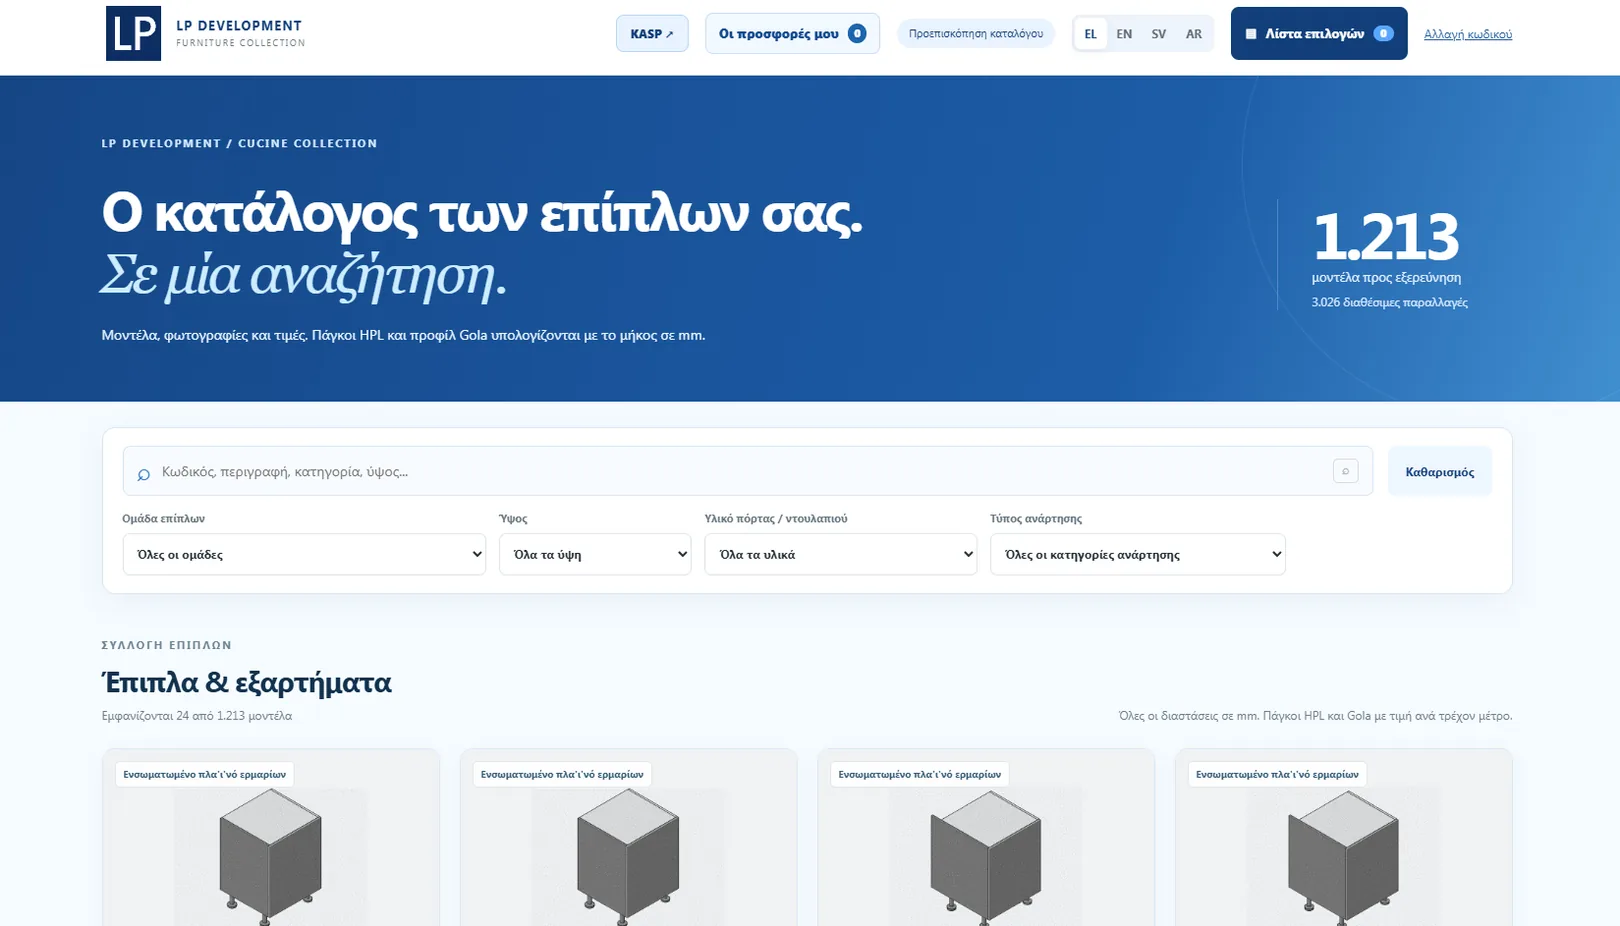1620x926 pixels.
Task: Open the Ομάδα επίπλων dropdown
Action: pos(304,554)
